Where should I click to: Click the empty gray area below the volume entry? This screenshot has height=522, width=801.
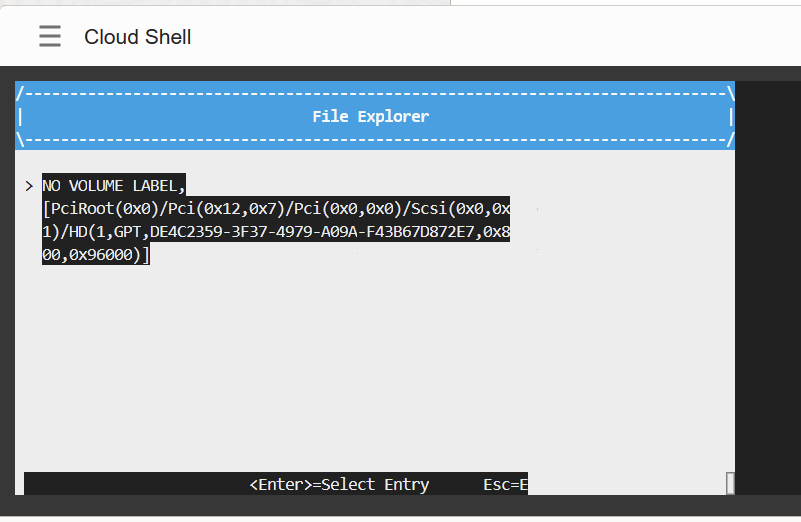[375, 370]
